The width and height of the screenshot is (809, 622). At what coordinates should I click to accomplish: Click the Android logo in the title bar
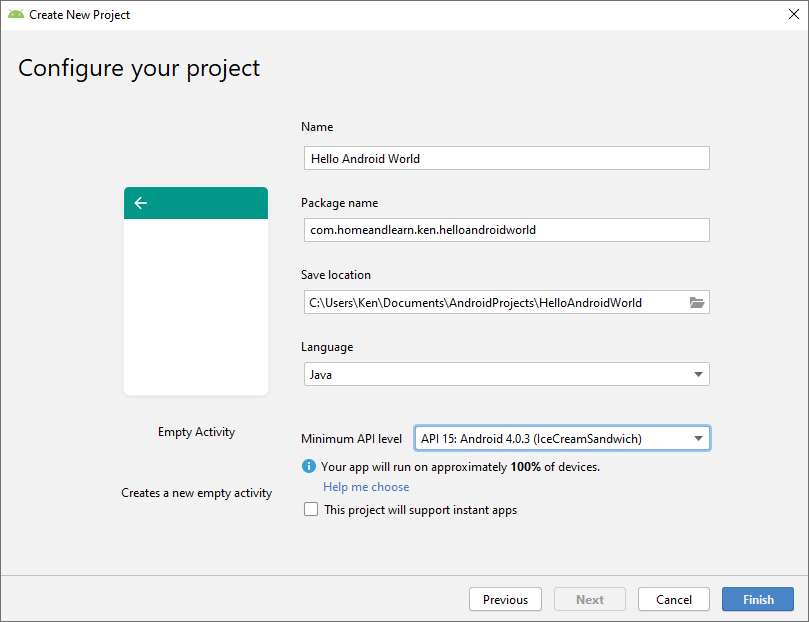coord(16,15)
